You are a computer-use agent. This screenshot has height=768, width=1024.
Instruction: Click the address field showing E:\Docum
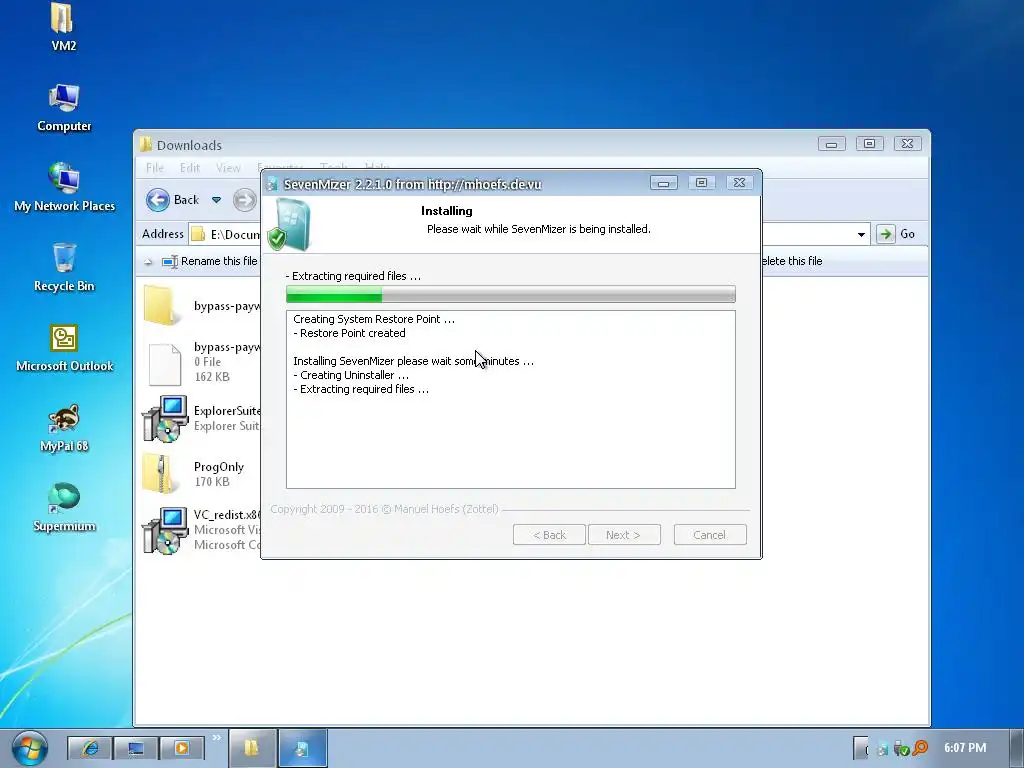tap(226, 234)
